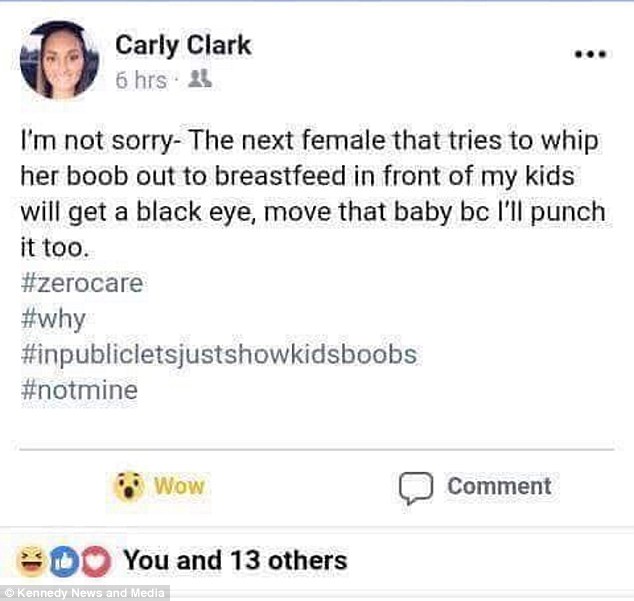Screen dimensions: 634x601
Task: Click the Kennedy News and Media watermark
Action: [x=84, y=591]
